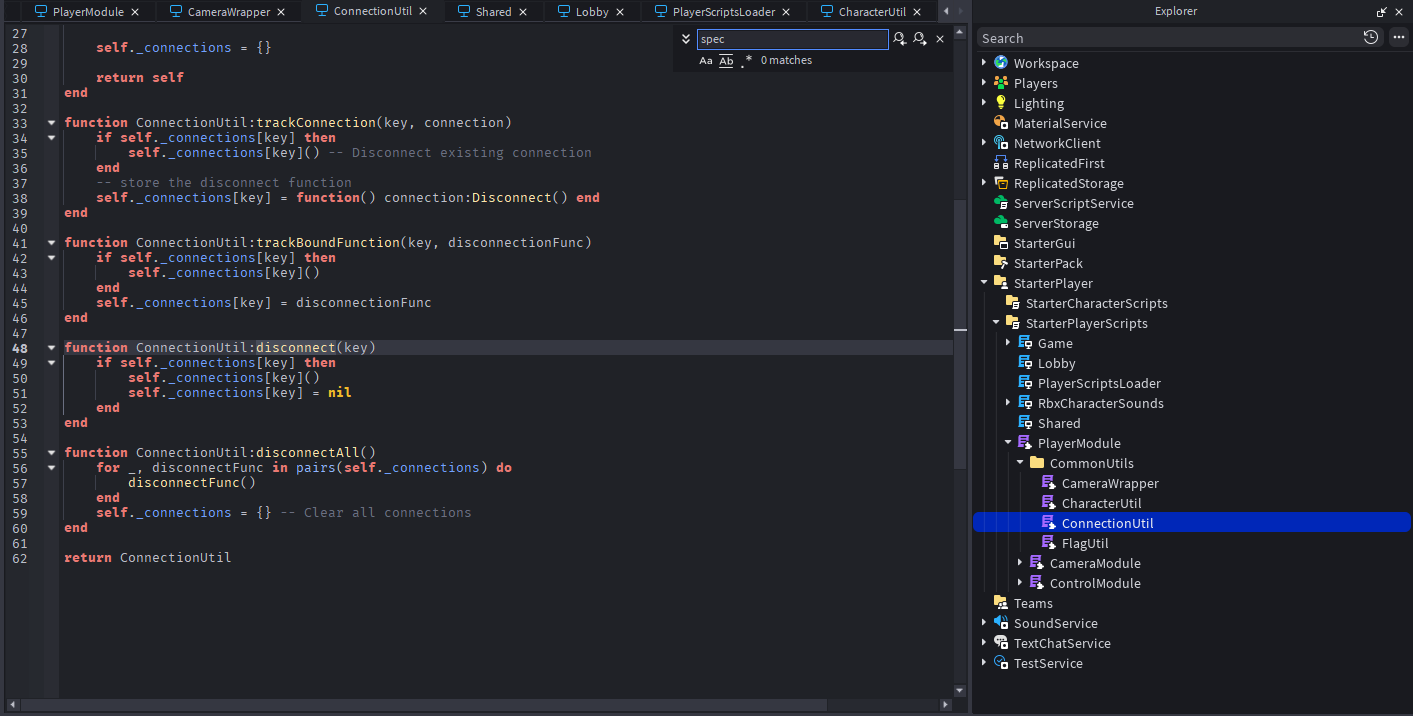
Task: Close the CameraWrapper tab
Action: tap(281, 12)
